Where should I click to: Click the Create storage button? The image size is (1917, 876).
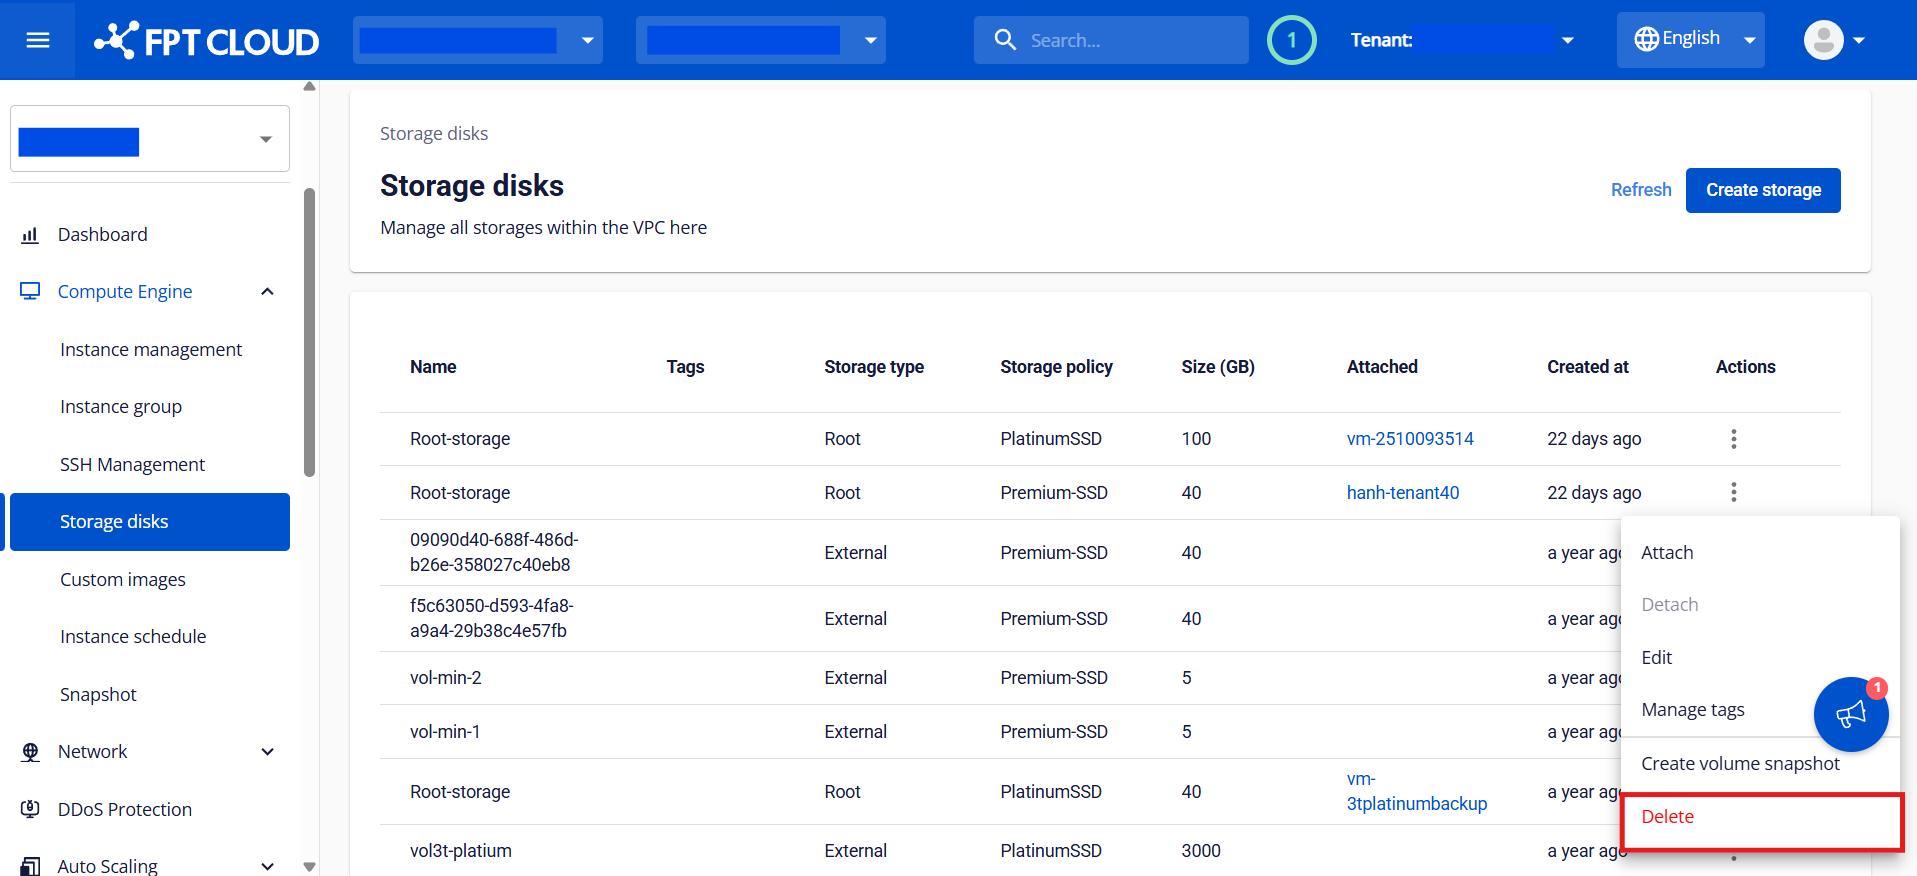pos(1762,190)
